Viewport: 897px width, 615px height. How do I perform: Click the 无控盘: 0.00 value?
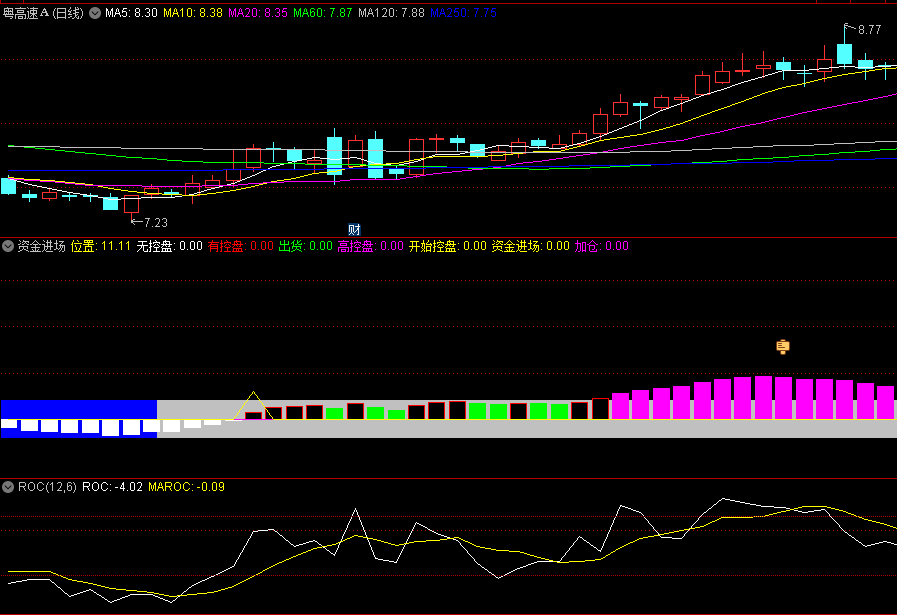(x=169, y=246)
